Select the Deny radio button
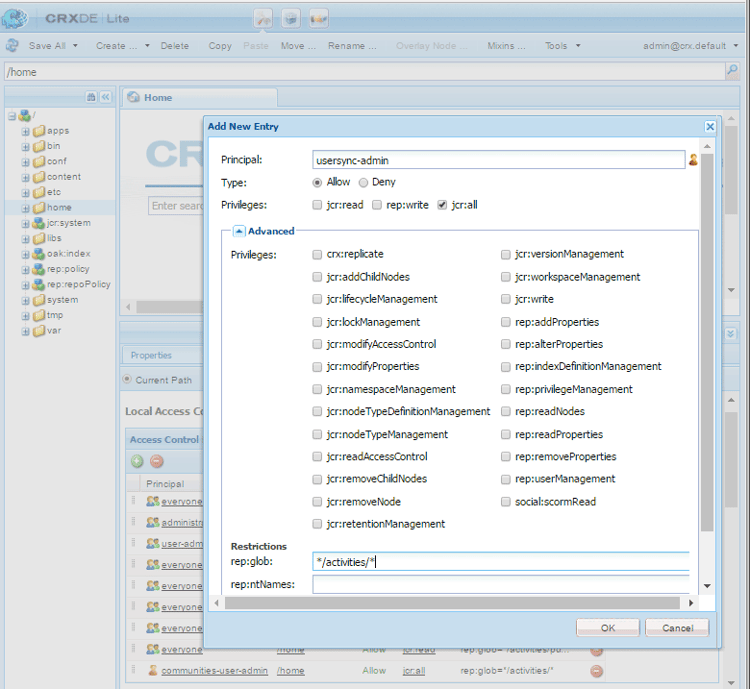750x689 pixels. point(364,183)
